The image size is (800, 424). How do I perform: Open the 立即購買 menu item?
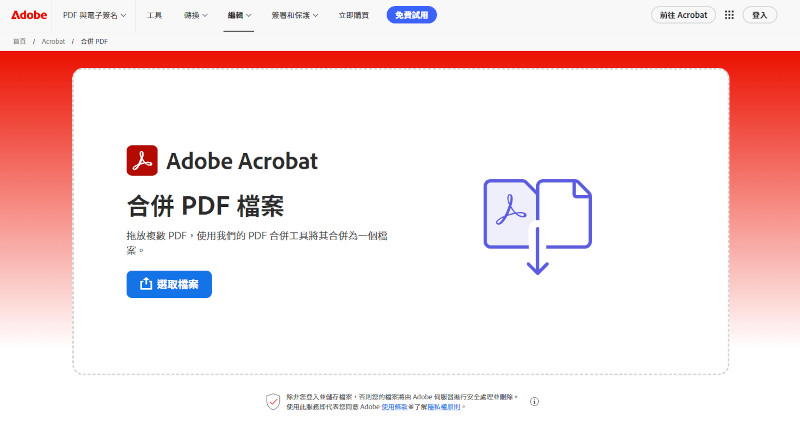pyautogui.click(x=354, y=15)
